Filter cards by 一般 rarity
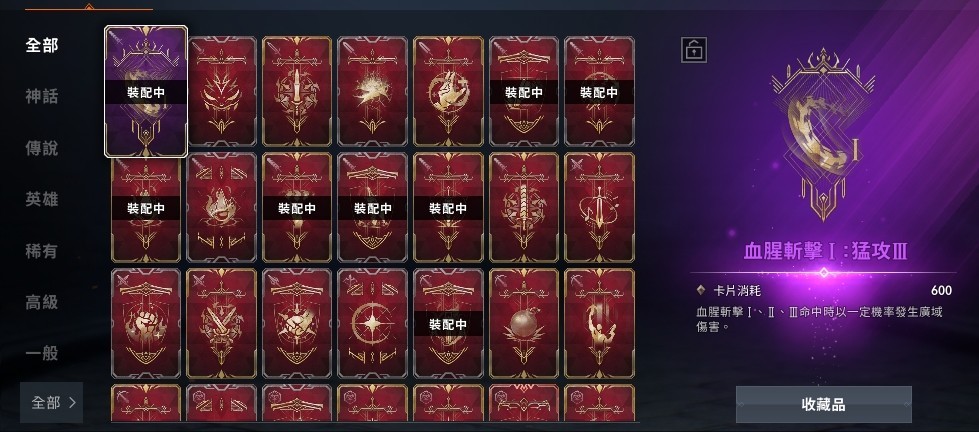 tap(42, 353)
